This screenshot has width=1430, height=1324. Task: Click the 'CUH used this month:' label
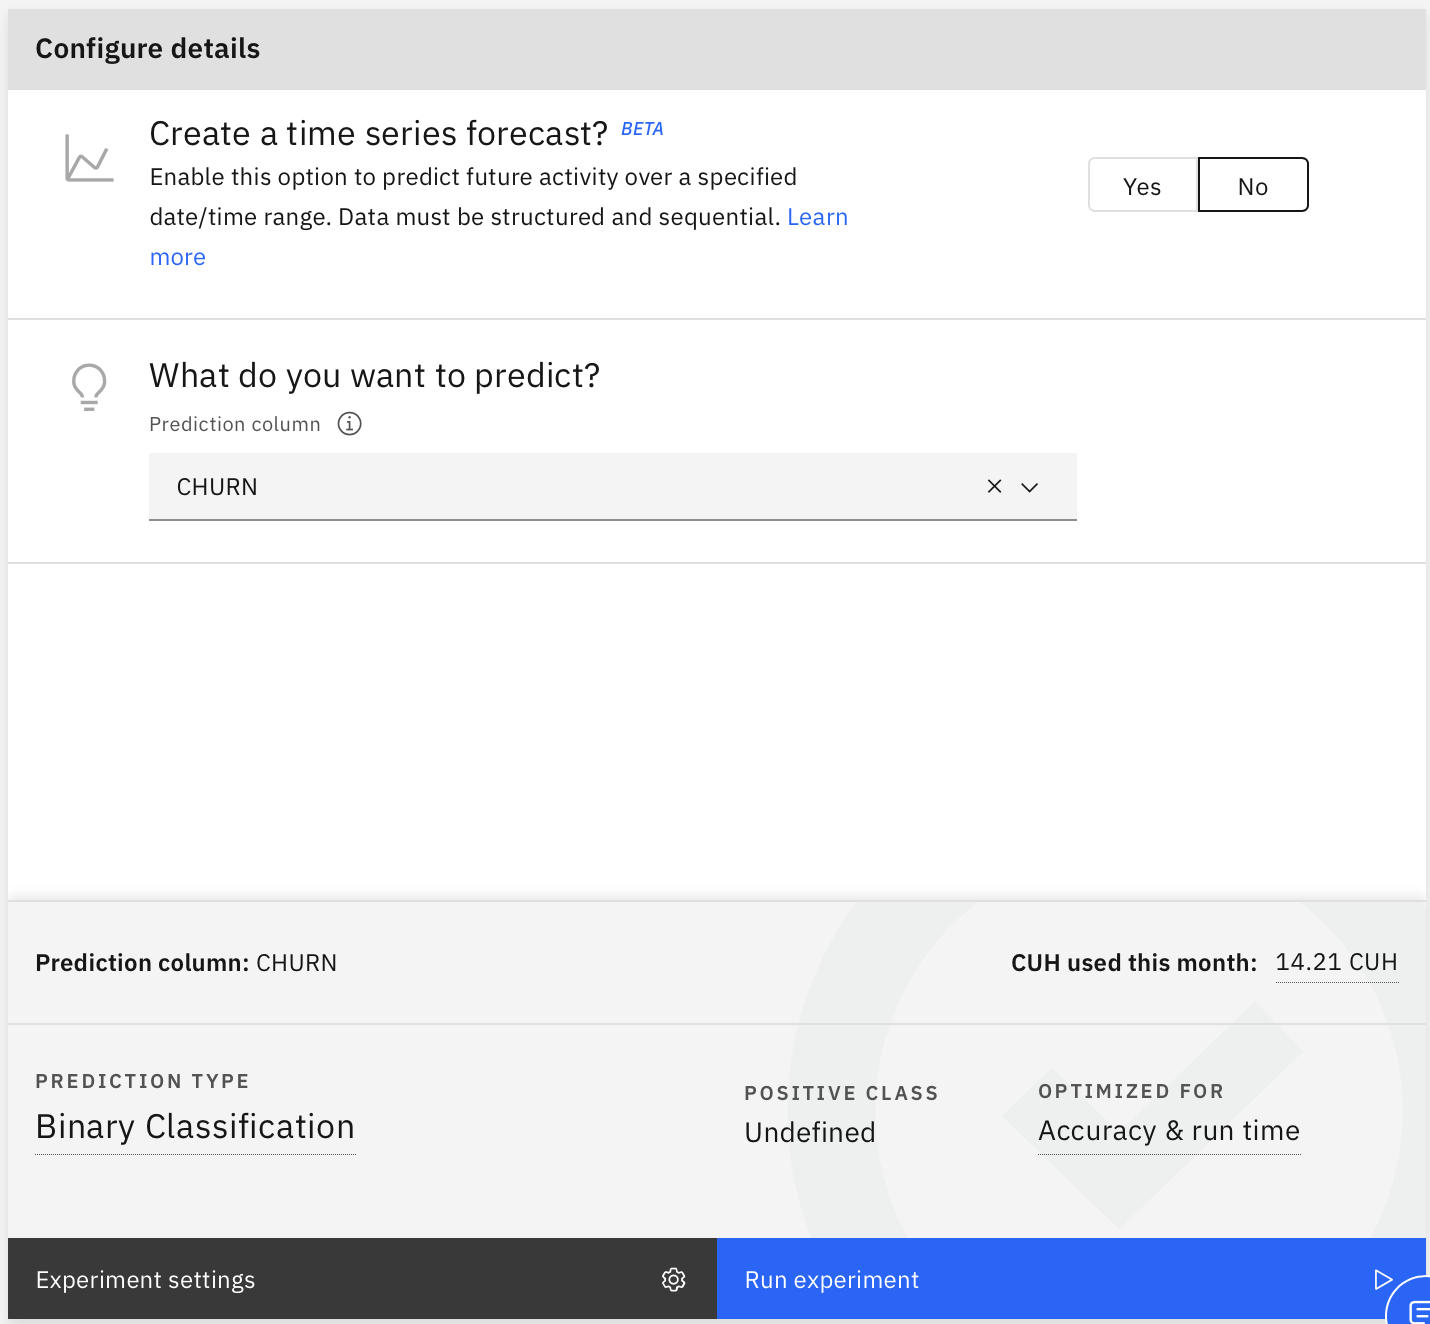pyautogui.click(x=1134, y=963)
